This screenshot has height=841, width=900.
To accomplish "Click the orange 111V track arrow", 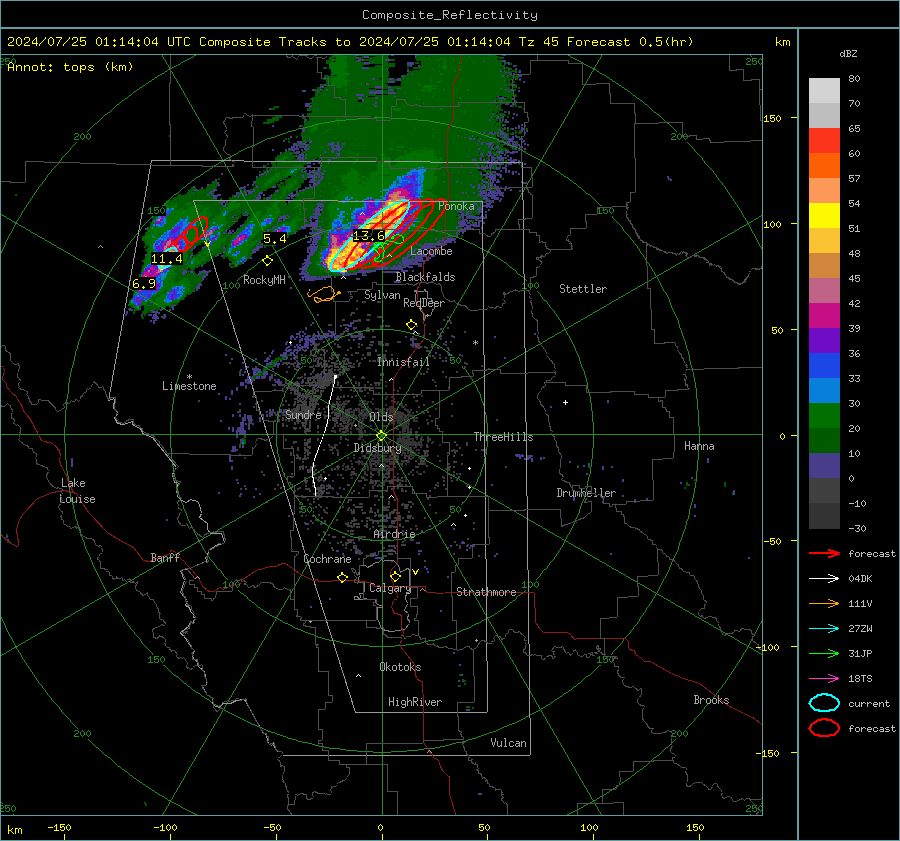I will tap(824, 603).
